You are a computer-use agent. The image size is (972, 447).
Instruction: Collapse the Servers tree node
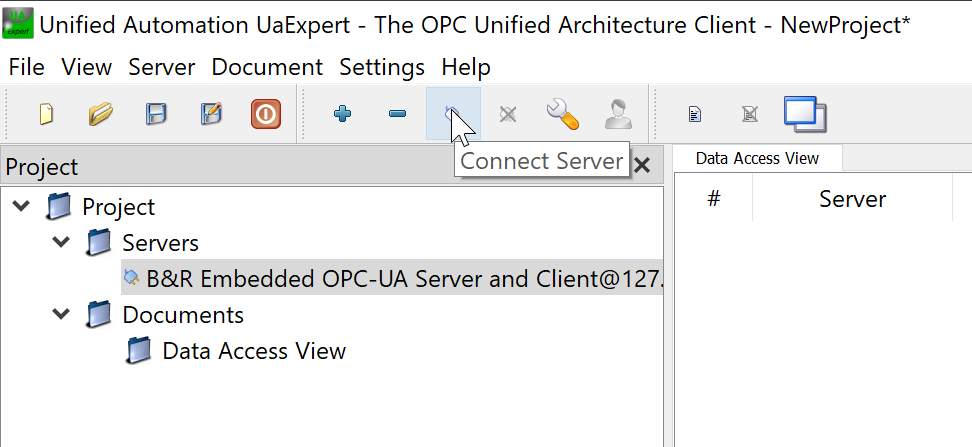point(61,242)
